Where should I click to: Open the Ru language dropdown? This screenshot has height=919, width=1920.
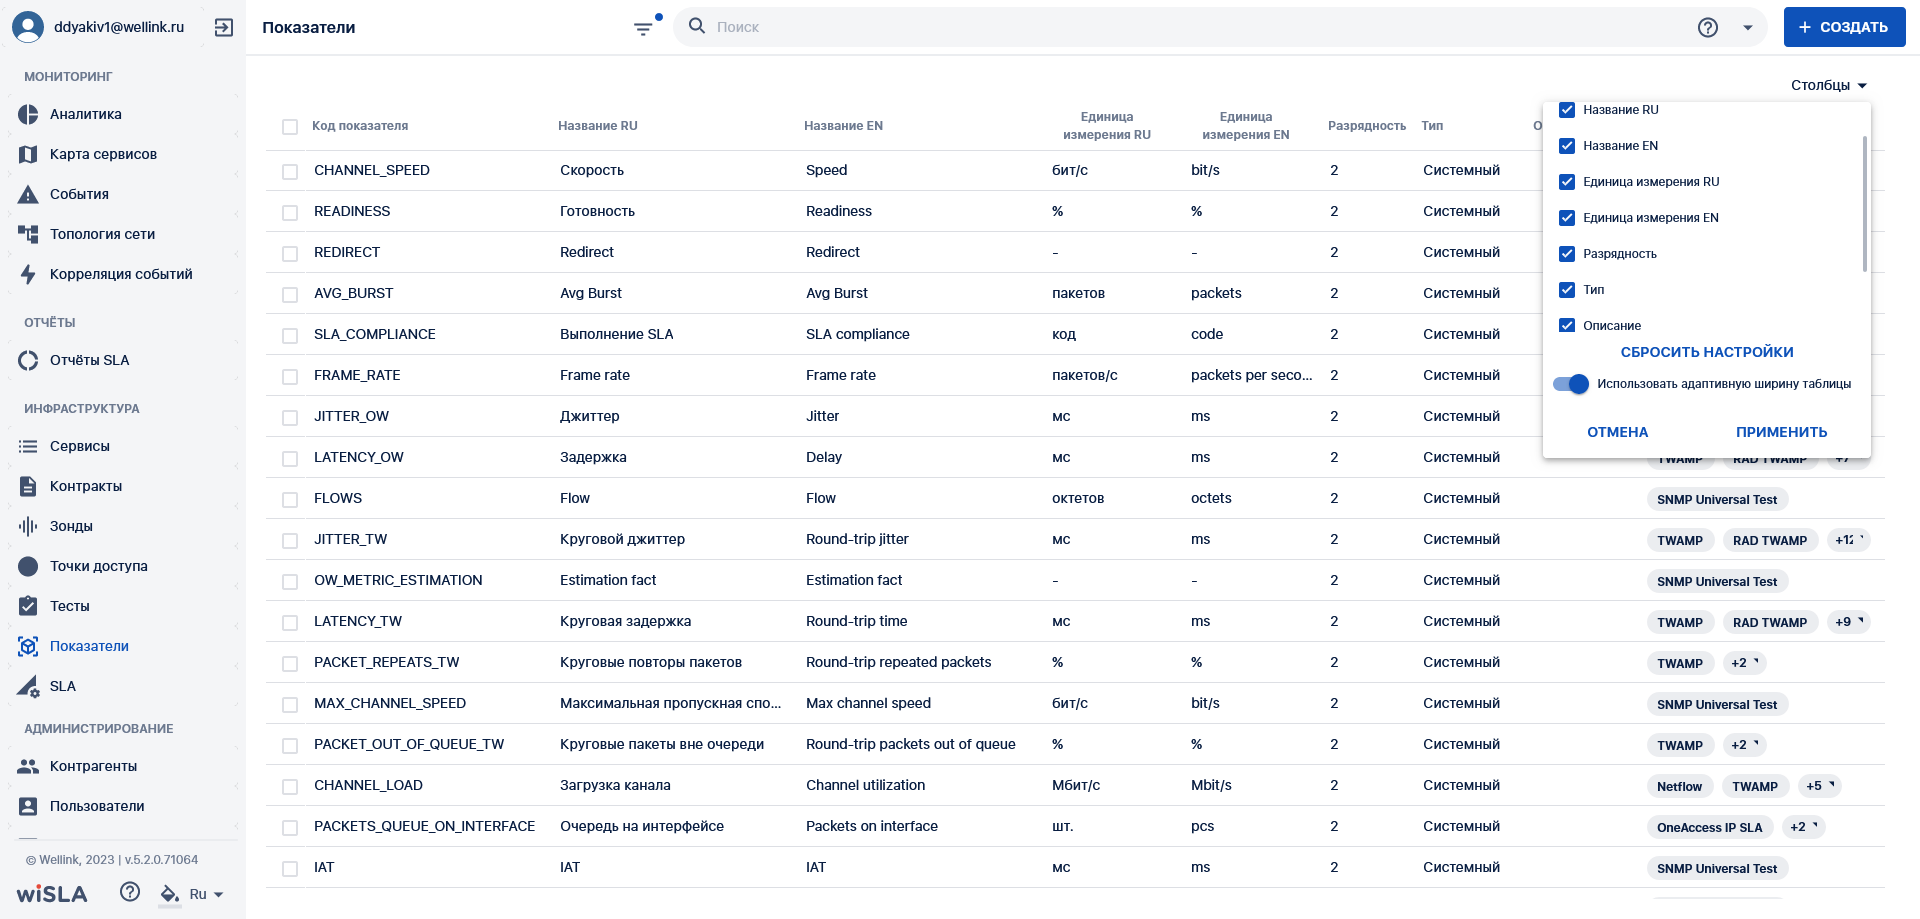(207, 894)
